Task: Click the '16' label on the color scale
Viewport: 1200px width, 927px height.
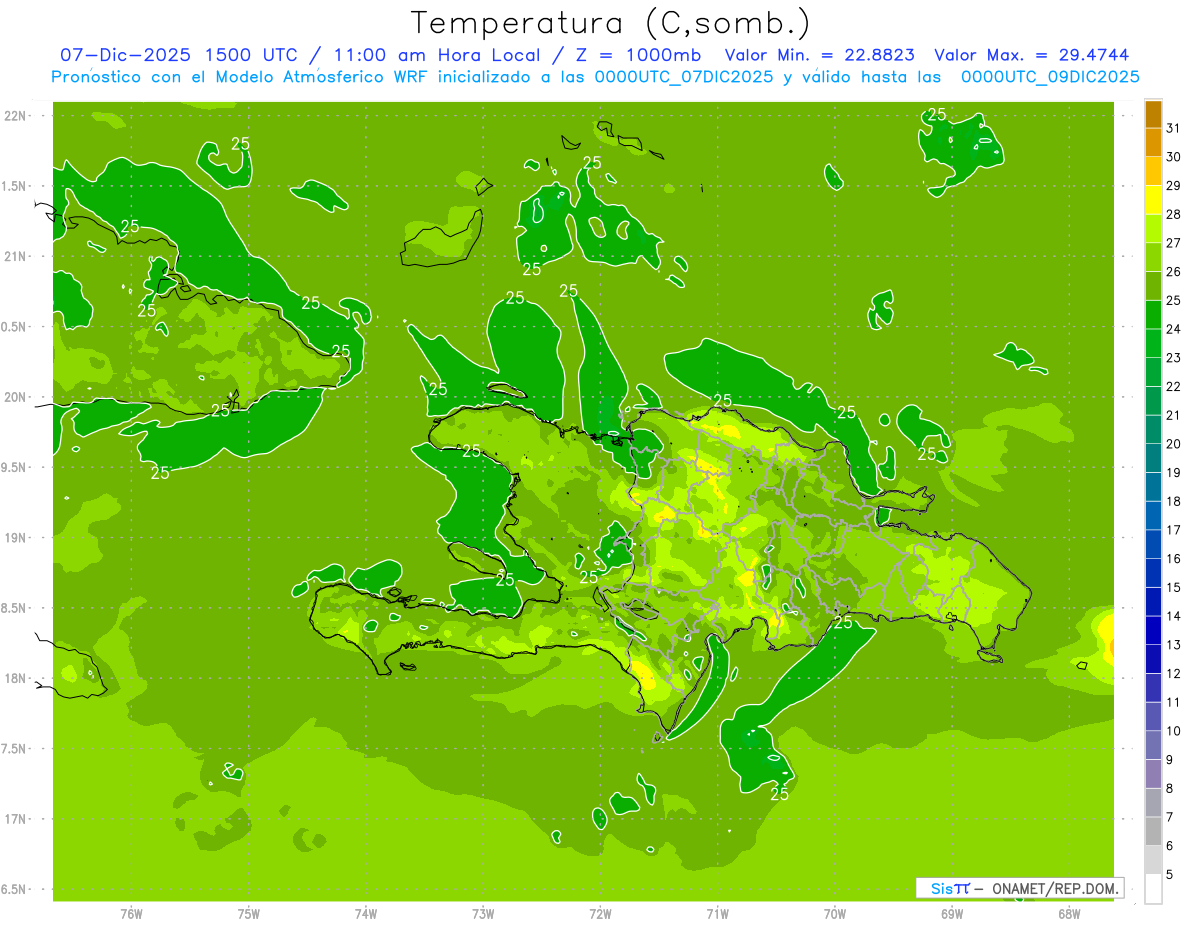Action: pyautogui.click(x=1174, y=559)
